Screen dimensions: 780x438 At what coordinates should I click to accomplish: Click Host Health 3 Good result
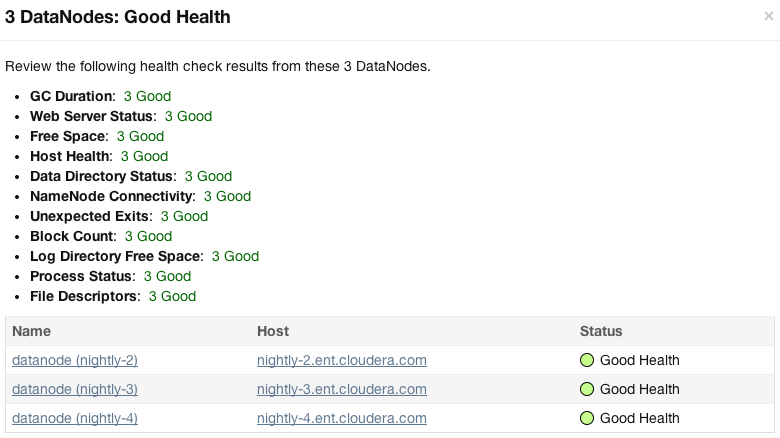[x=144, y=156]
